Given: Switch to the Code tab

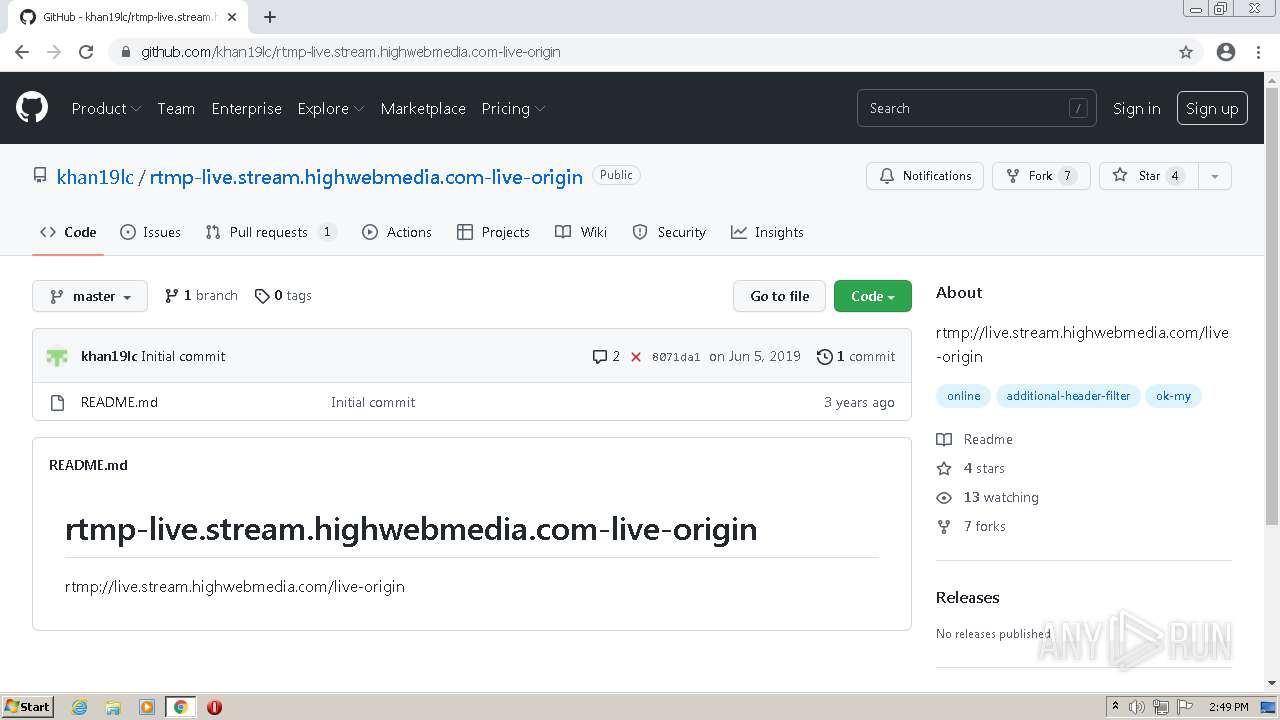Looking at the screenshot, I should pos(68,232).
